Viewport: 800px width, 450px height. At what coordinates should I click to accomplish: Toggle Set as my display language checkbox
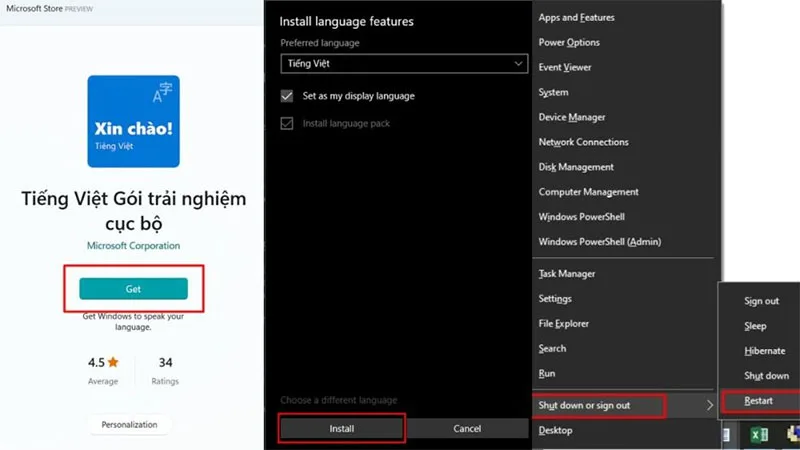point(287,96)
